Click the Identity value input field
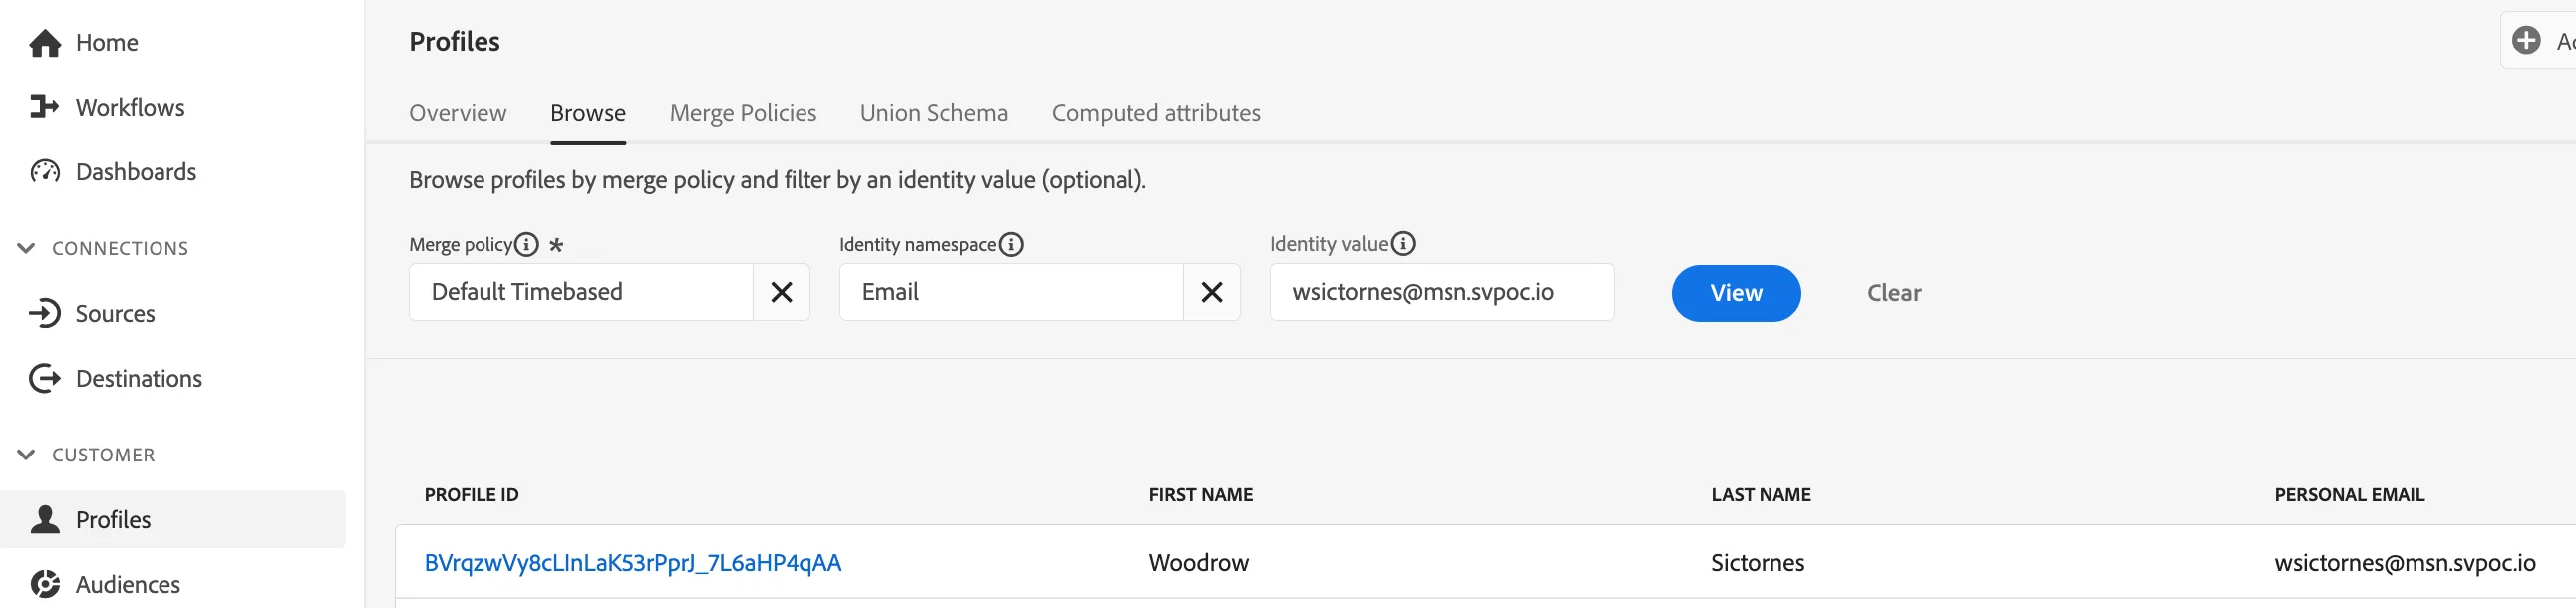 [1442, 292]
